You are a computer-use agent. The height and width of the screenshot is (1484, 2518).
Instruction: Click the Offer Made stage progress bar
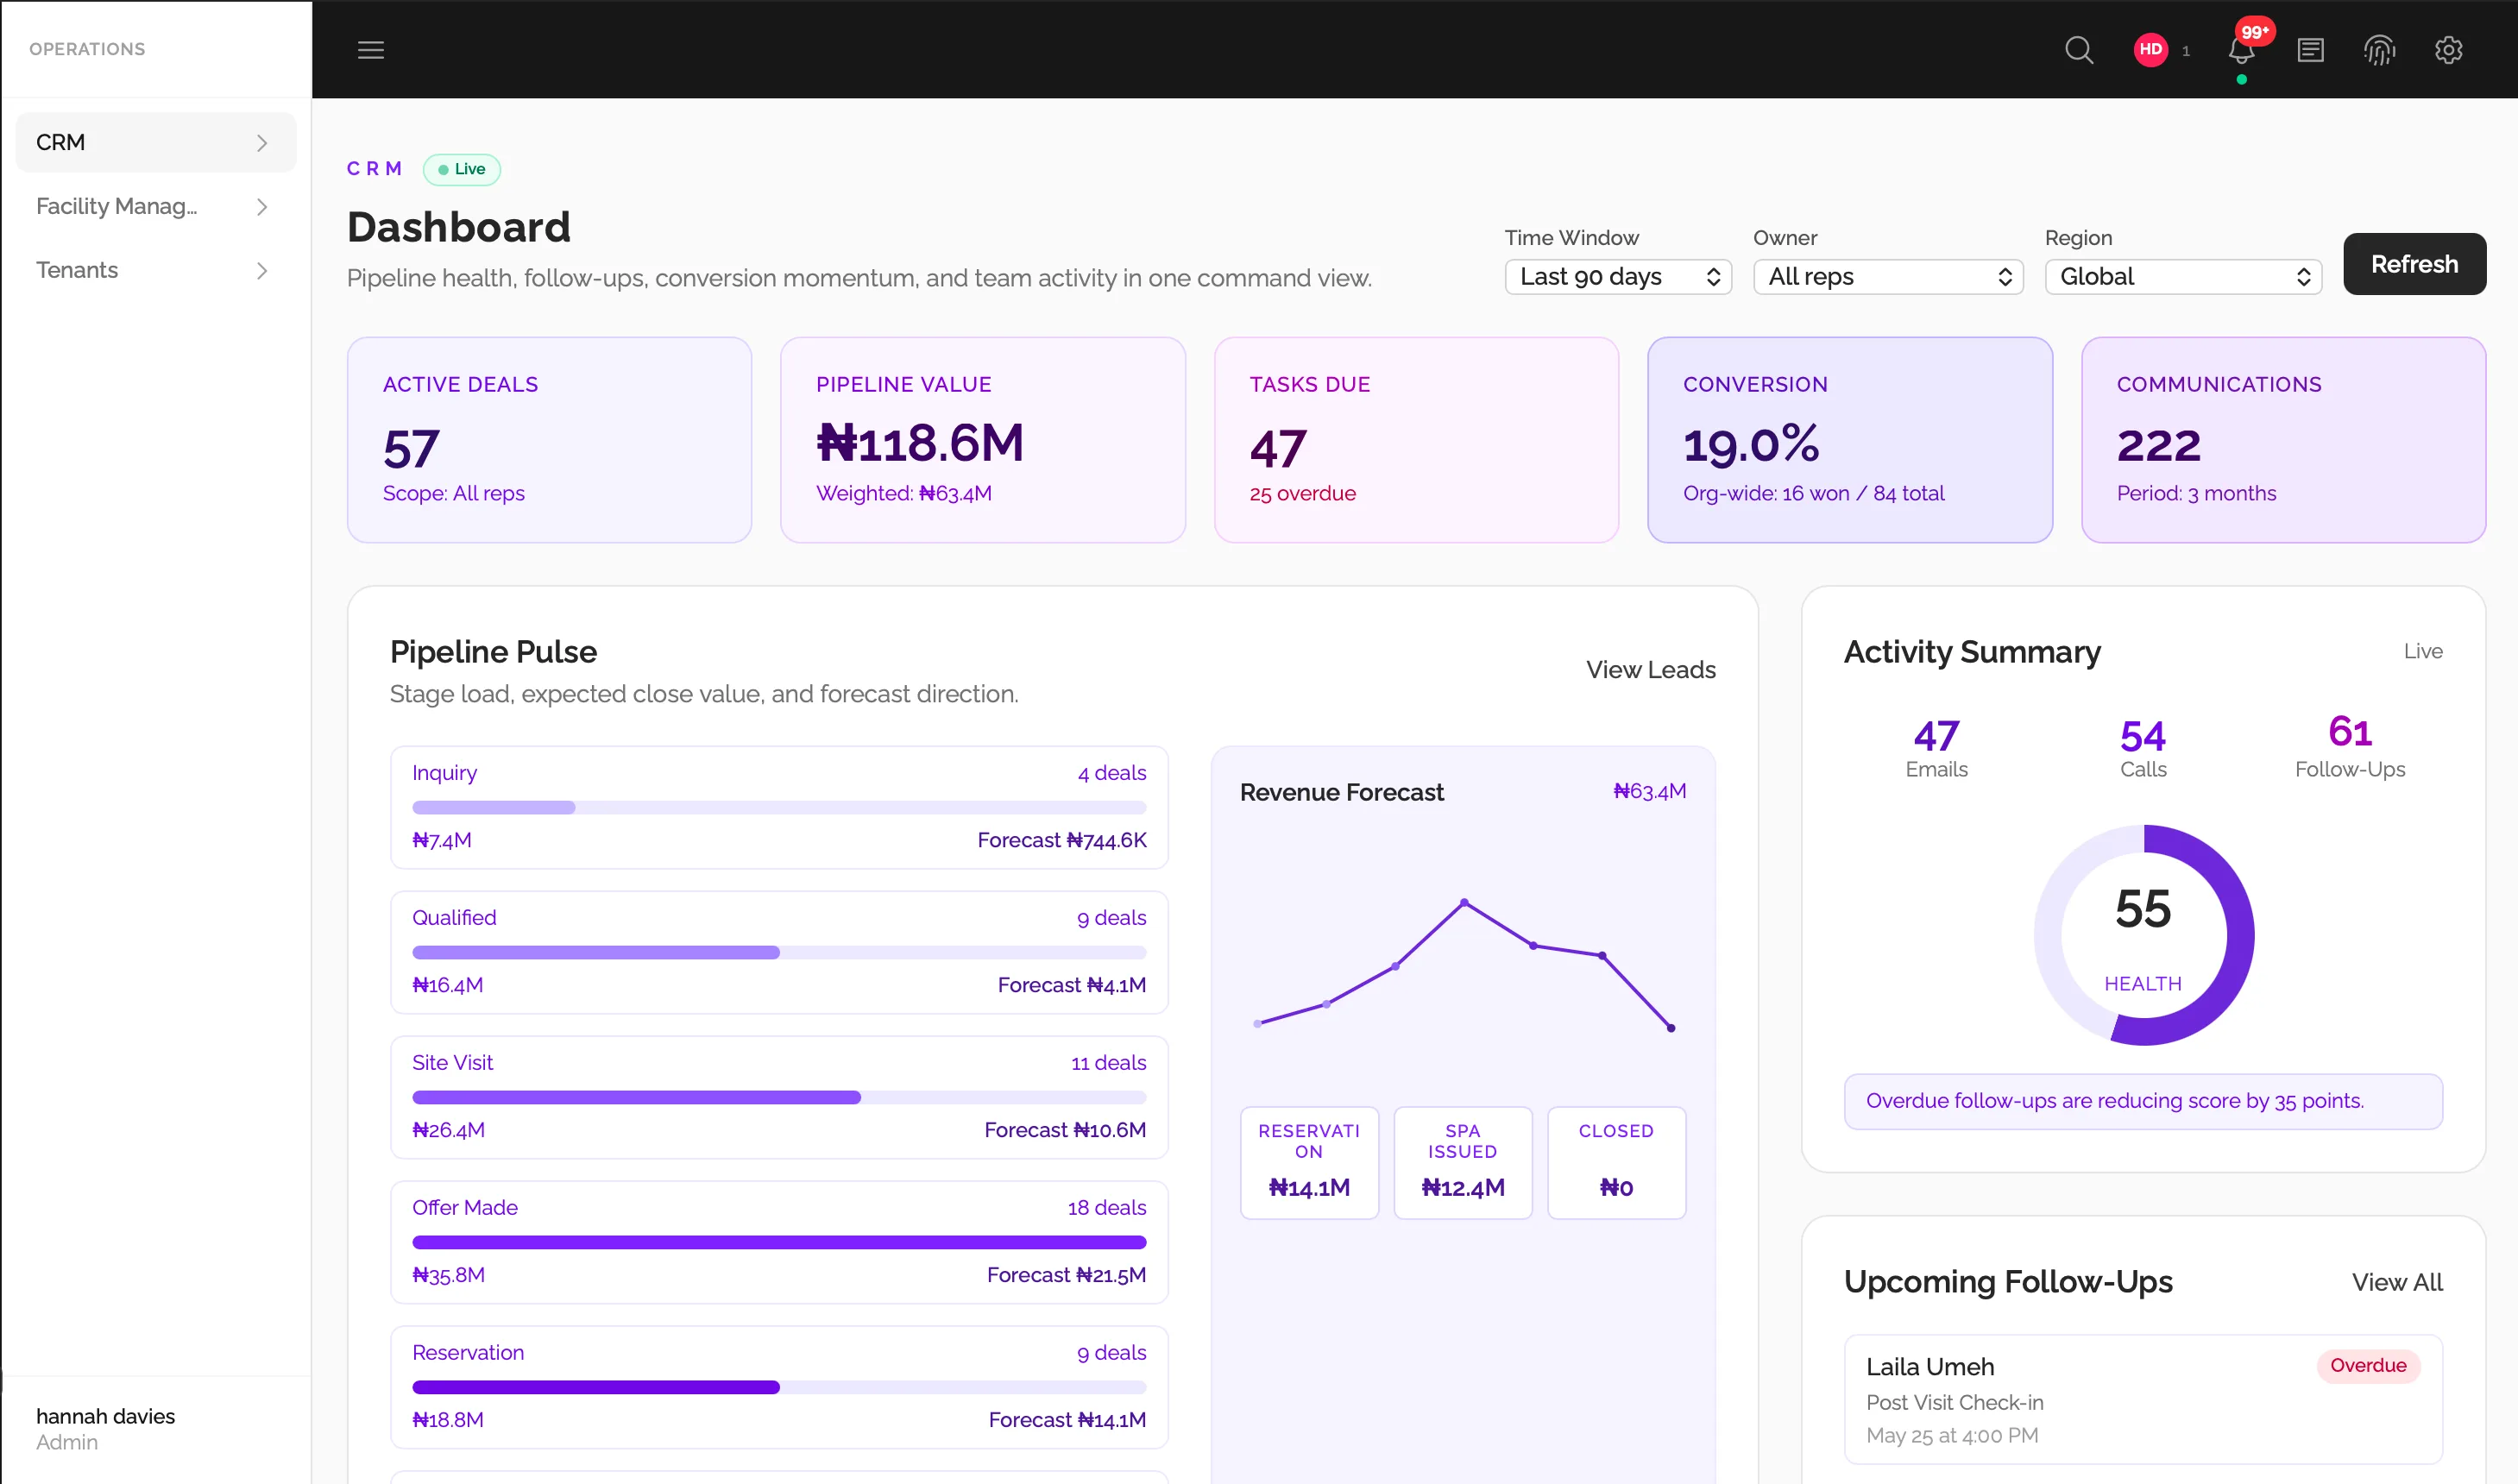tap(779, 1242)
